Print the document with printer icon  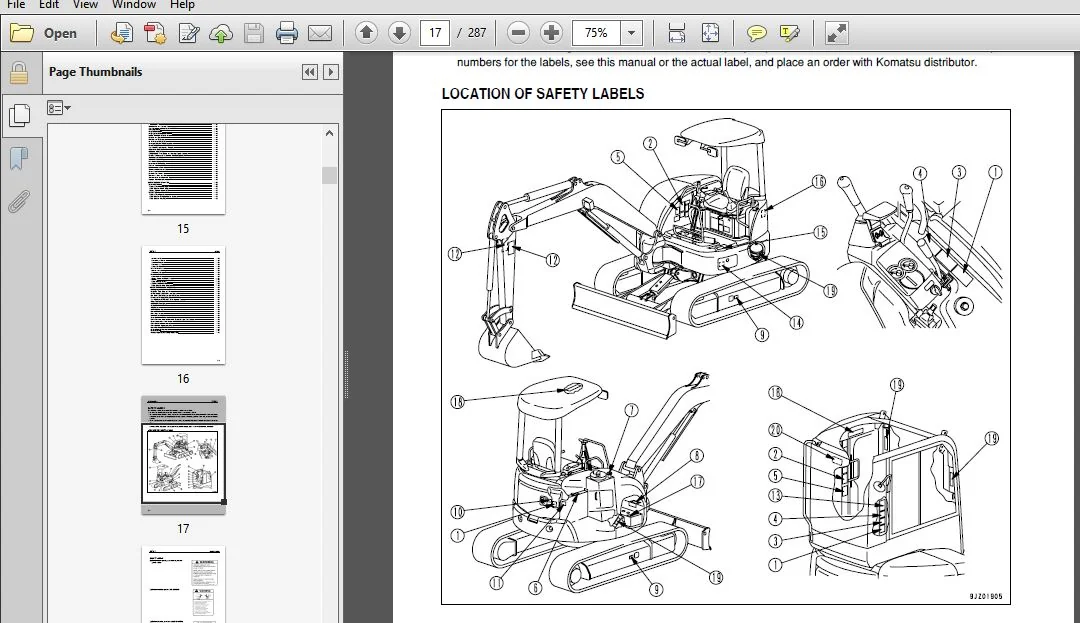pyautogui.click(x=287, y=33)
